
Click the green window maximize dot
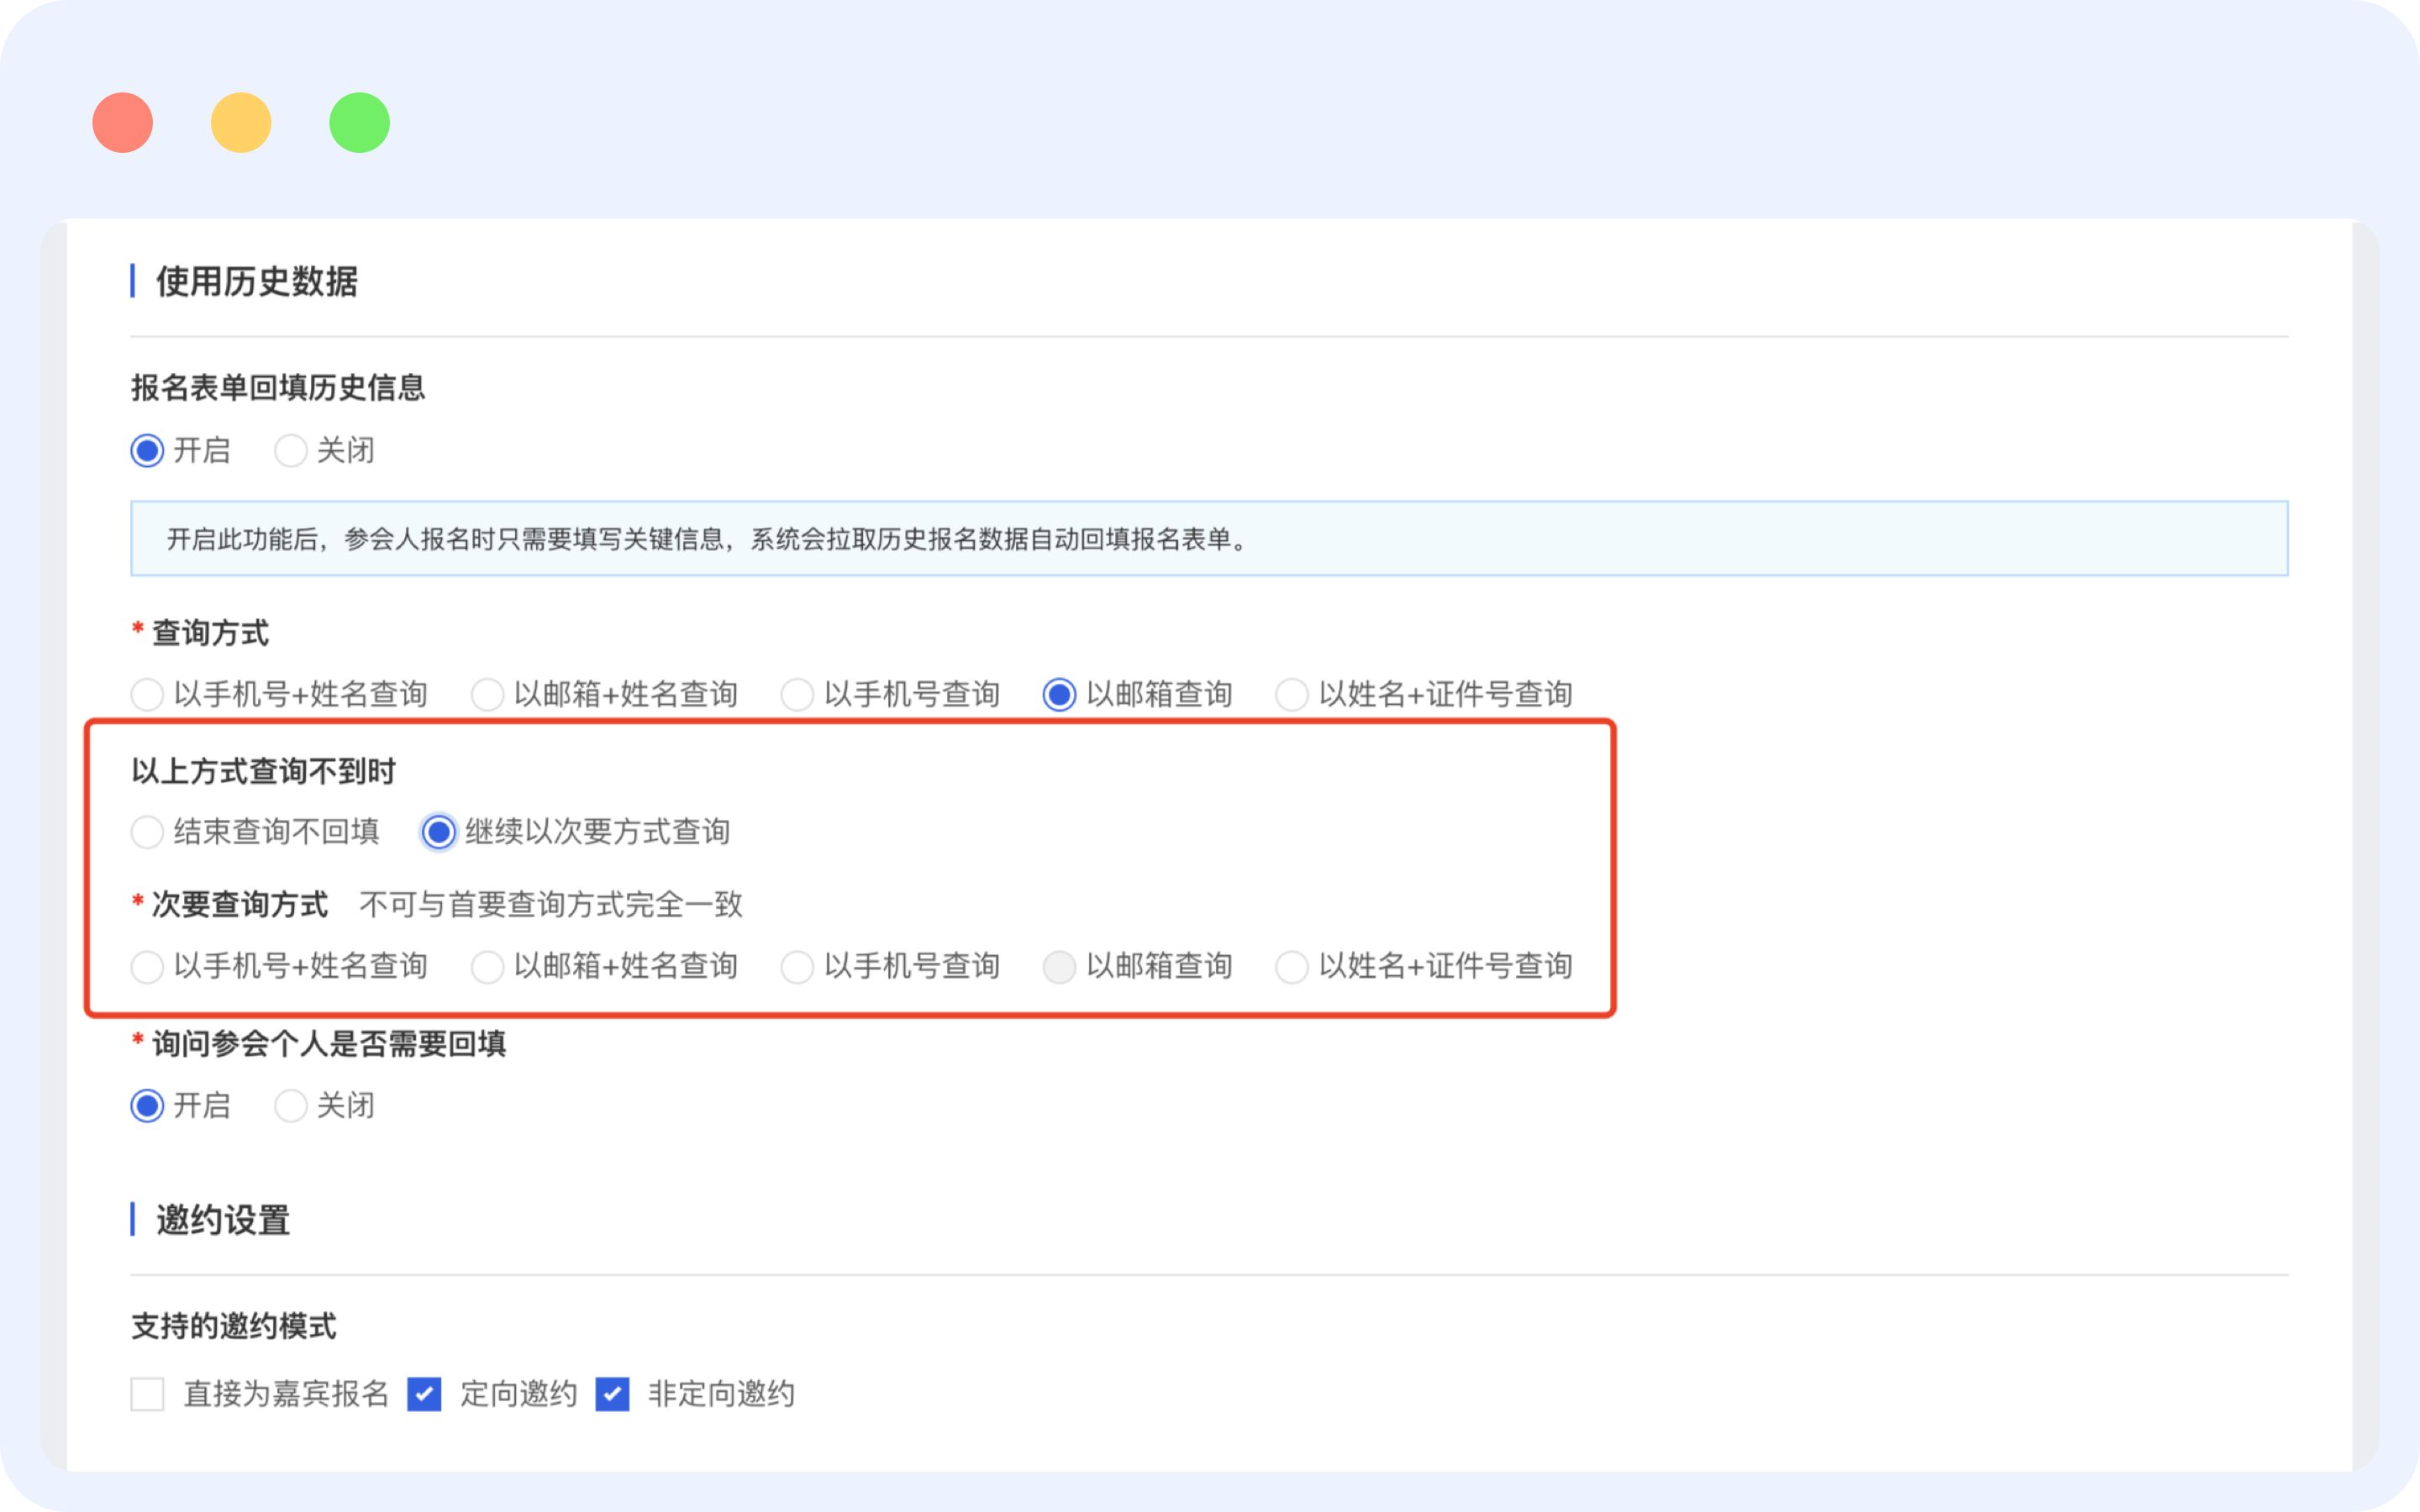(359, 123)
